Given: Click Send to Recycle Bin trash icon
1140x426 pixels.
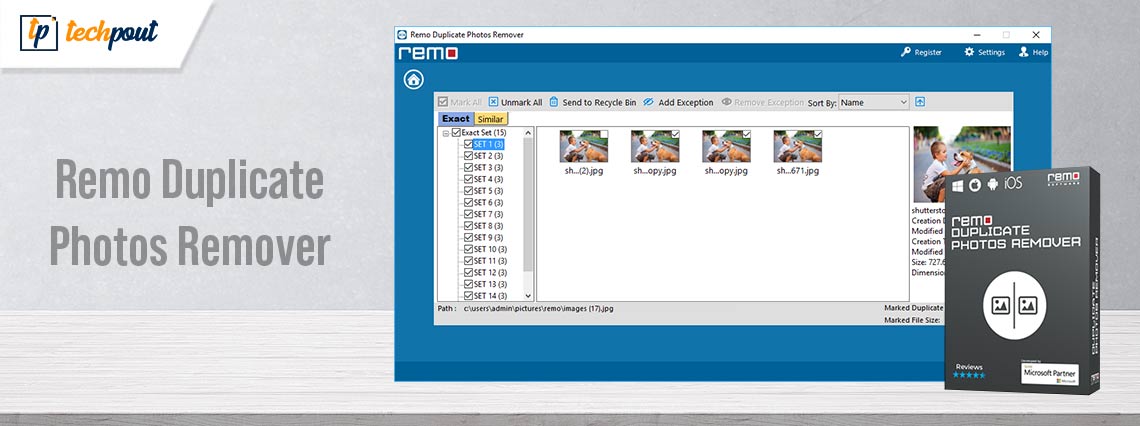Looking at the screenshot, I should coord(554,102).
